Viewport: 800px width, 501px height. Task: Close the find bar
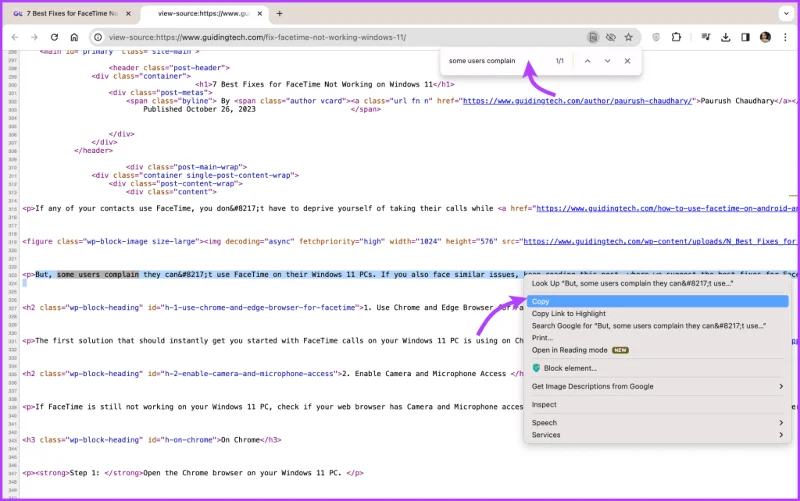click(x=627, y=61)
